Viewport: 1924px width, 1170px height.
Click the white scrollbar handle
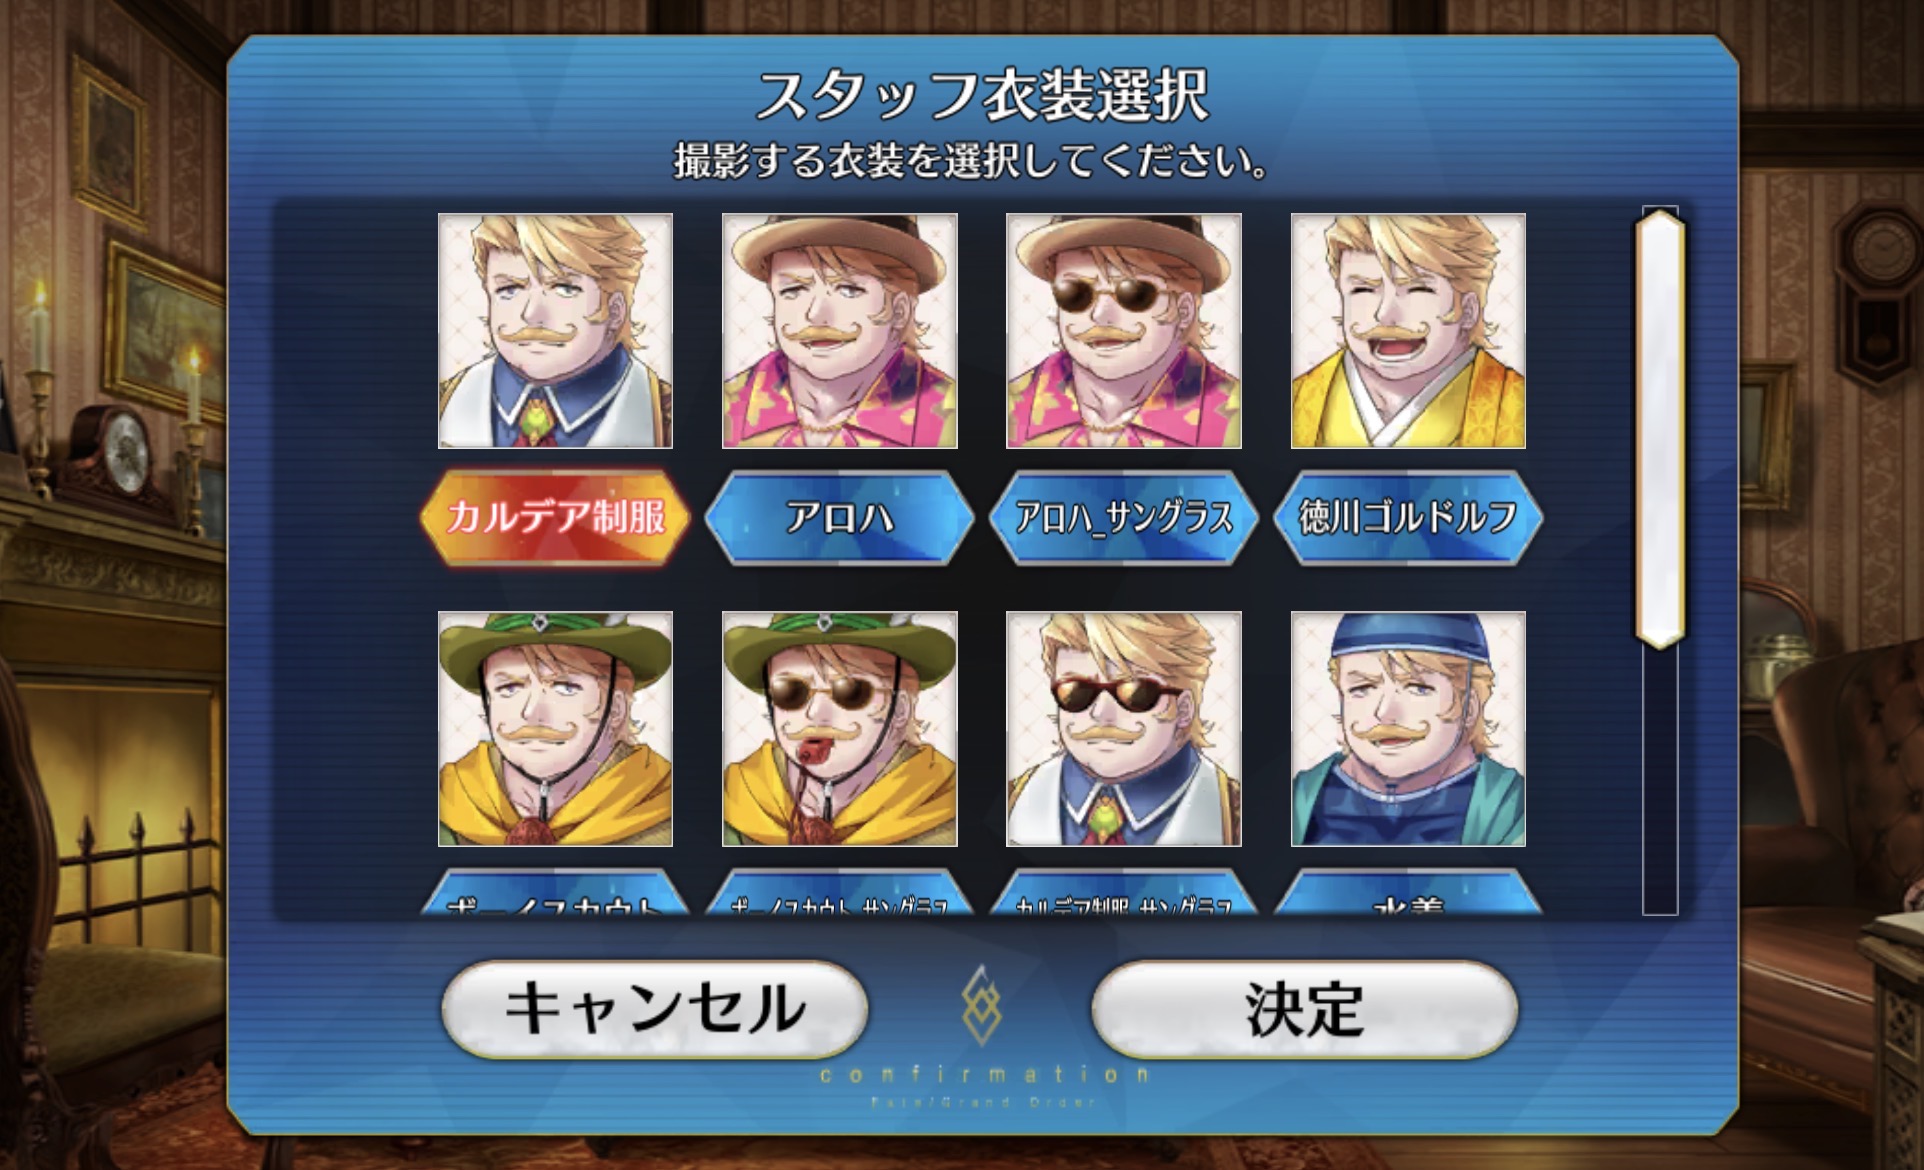pos(1660,430)
